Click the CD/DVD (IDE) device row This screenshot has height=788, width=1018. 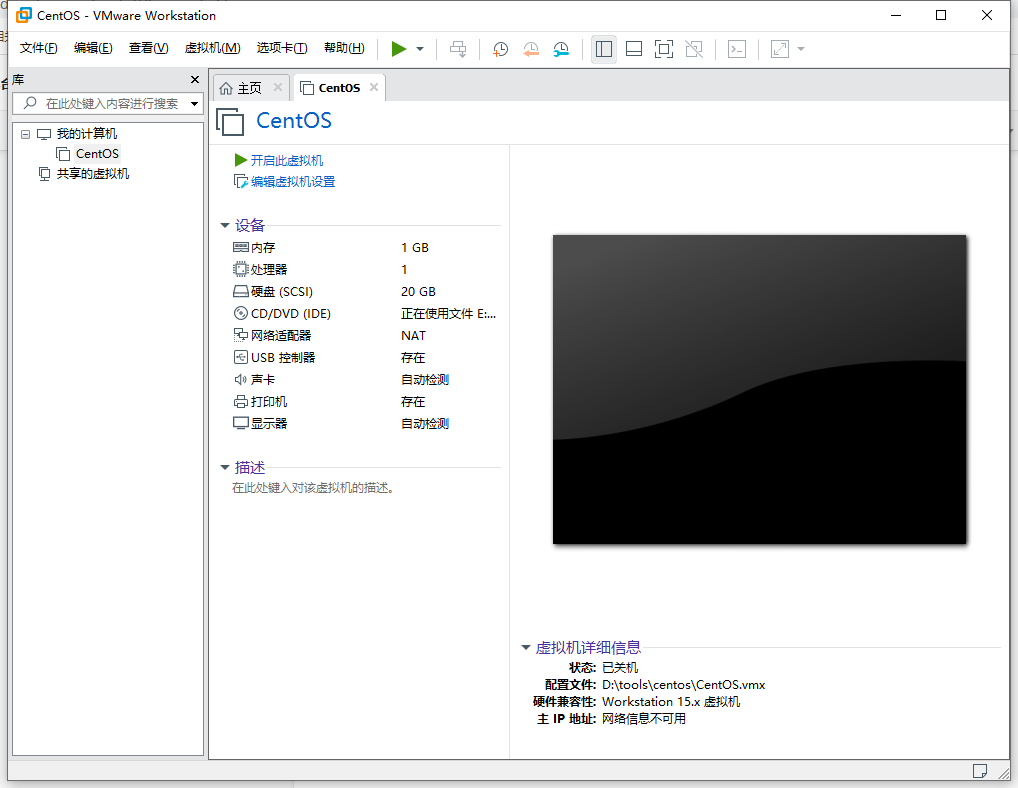pyautogui.click(x=366, y=314)
